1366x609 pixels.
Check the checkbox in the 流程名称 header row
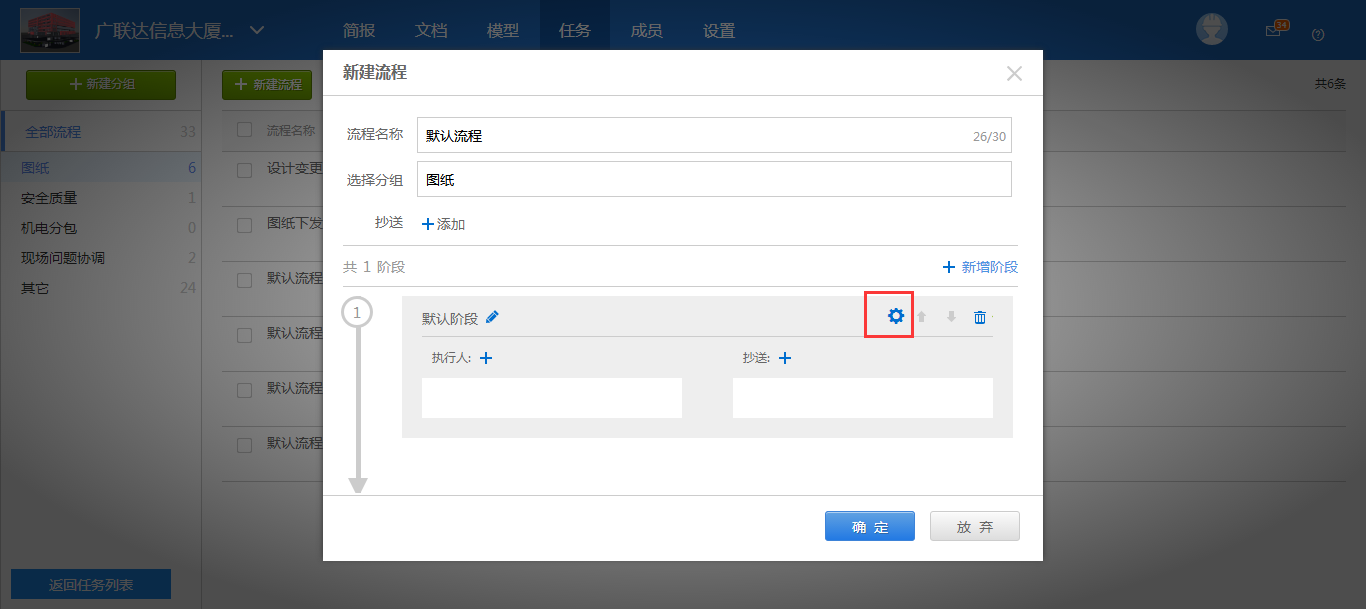[244, 130]
